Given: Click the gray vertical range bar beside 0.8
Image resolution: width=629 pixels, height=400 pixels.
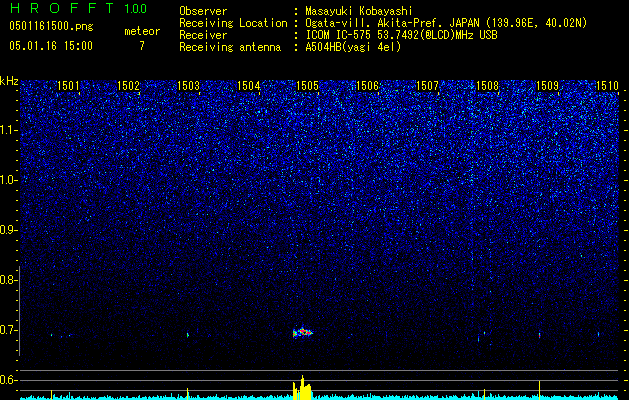Looking at the screenshot, I should tap(19, 311).
